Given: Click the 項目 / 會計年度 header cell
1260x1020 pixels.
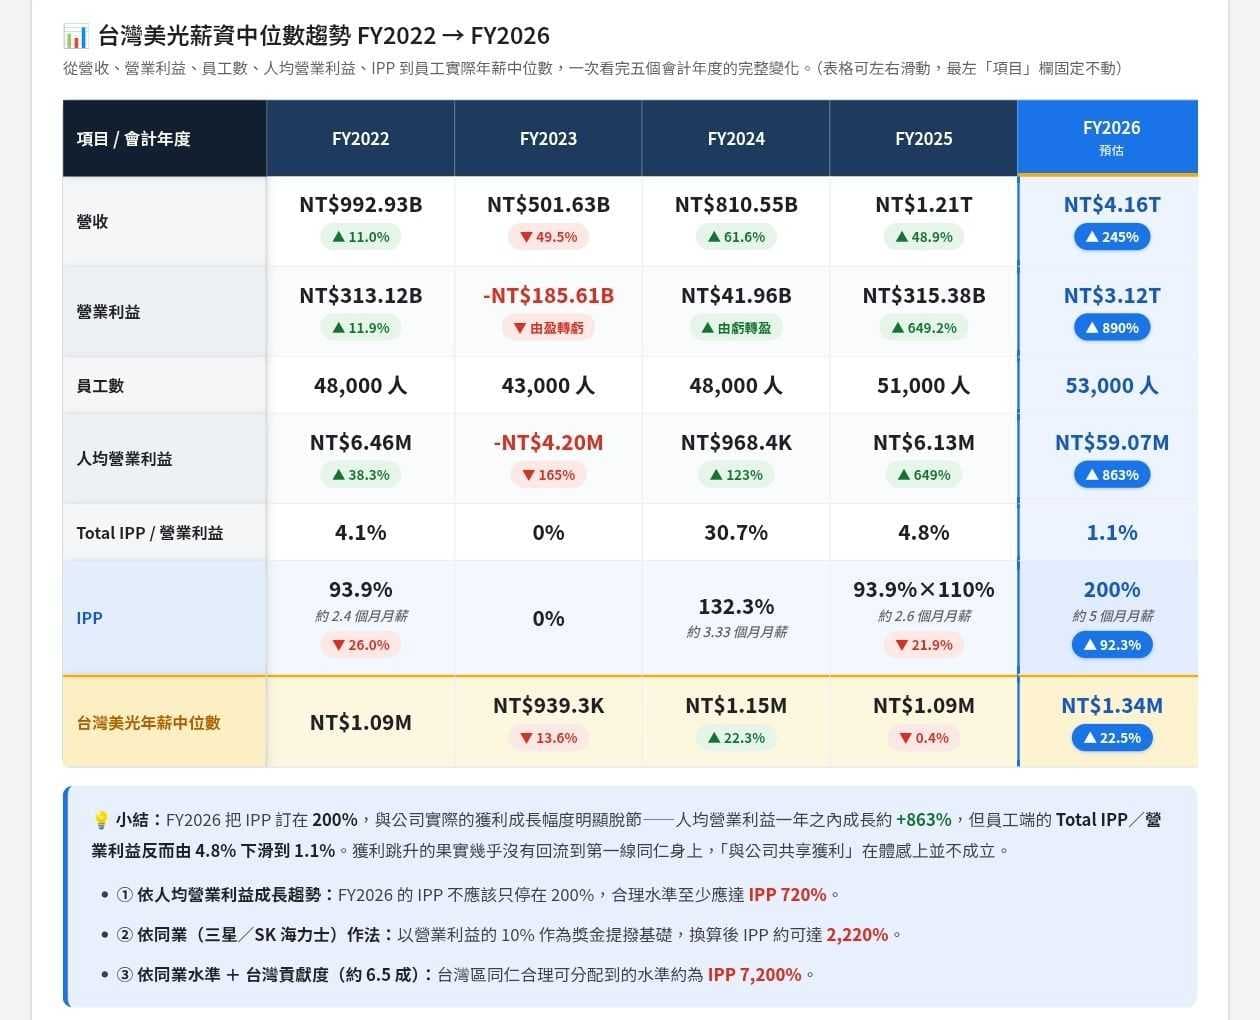Looking at the screenshot, I should 165,138.
